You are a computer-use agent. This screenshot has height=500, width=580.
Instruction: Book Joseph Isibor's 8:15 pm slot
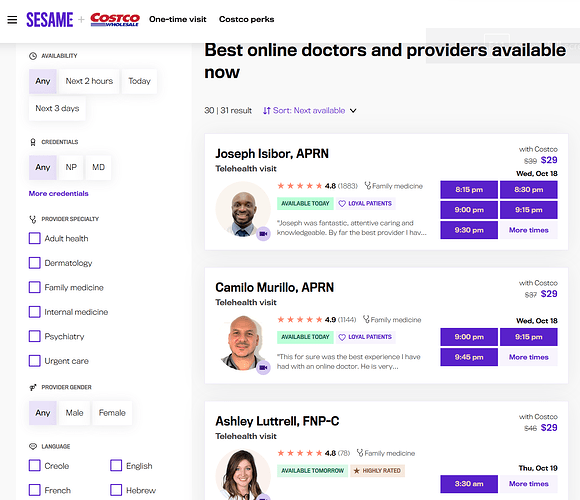[469, 190]
